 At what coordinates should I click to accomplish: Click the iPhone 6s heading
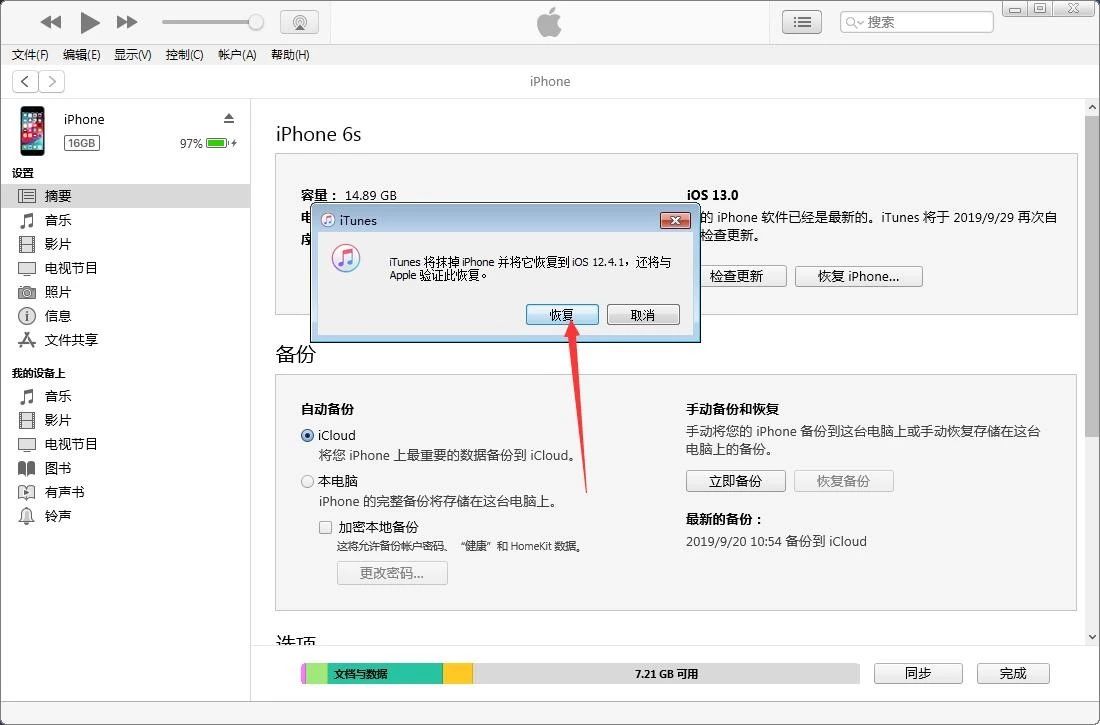tap(318, 134)
